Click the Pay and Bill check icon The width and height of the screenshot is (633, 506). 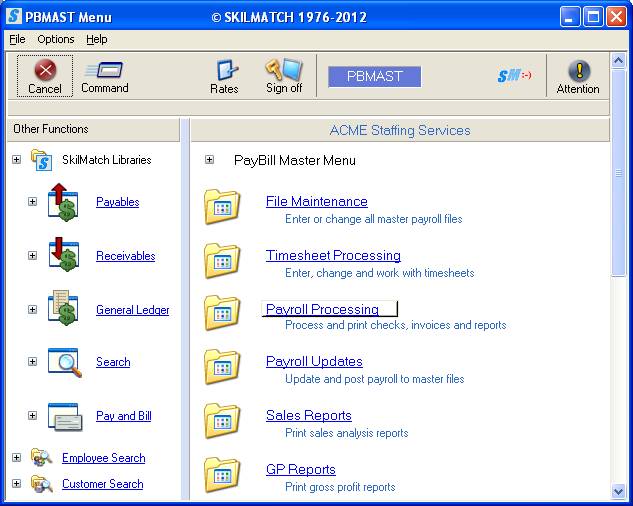click(65, 416)
